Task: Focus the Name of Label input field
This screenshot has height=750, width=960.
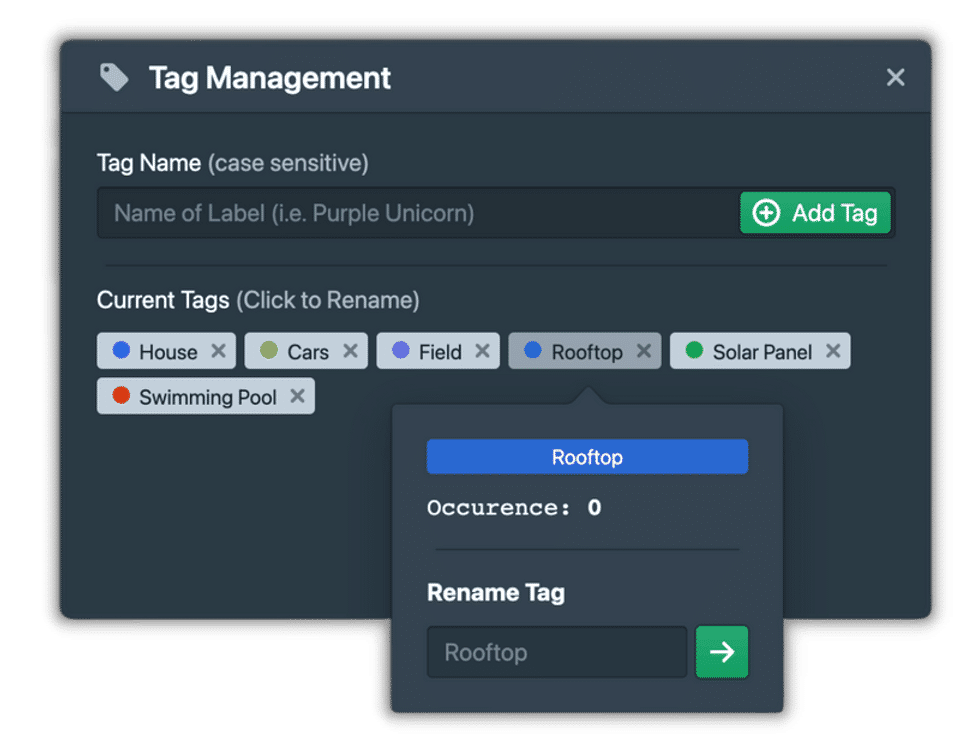Action: tap(418, 212)
